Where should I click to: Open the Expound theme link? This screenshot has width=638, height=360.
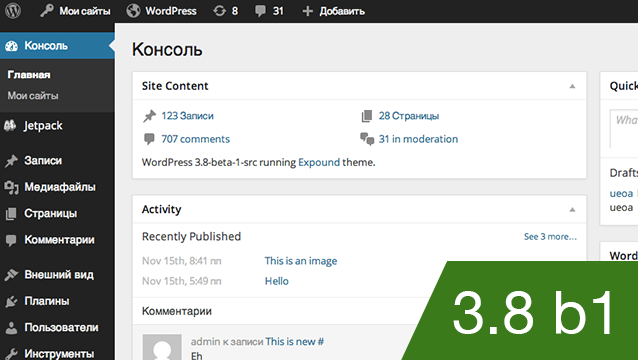point(319,163)
